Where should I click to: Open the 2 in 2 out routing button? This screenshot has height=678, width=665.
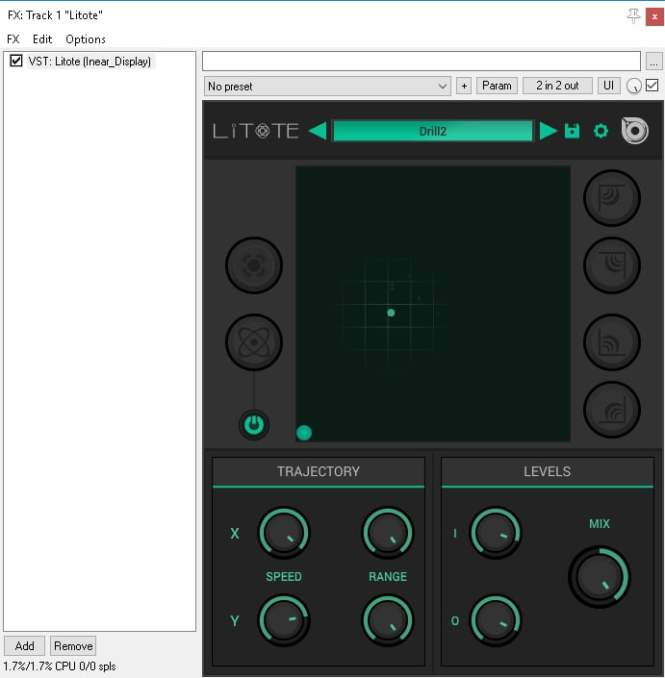coord(557,86)
